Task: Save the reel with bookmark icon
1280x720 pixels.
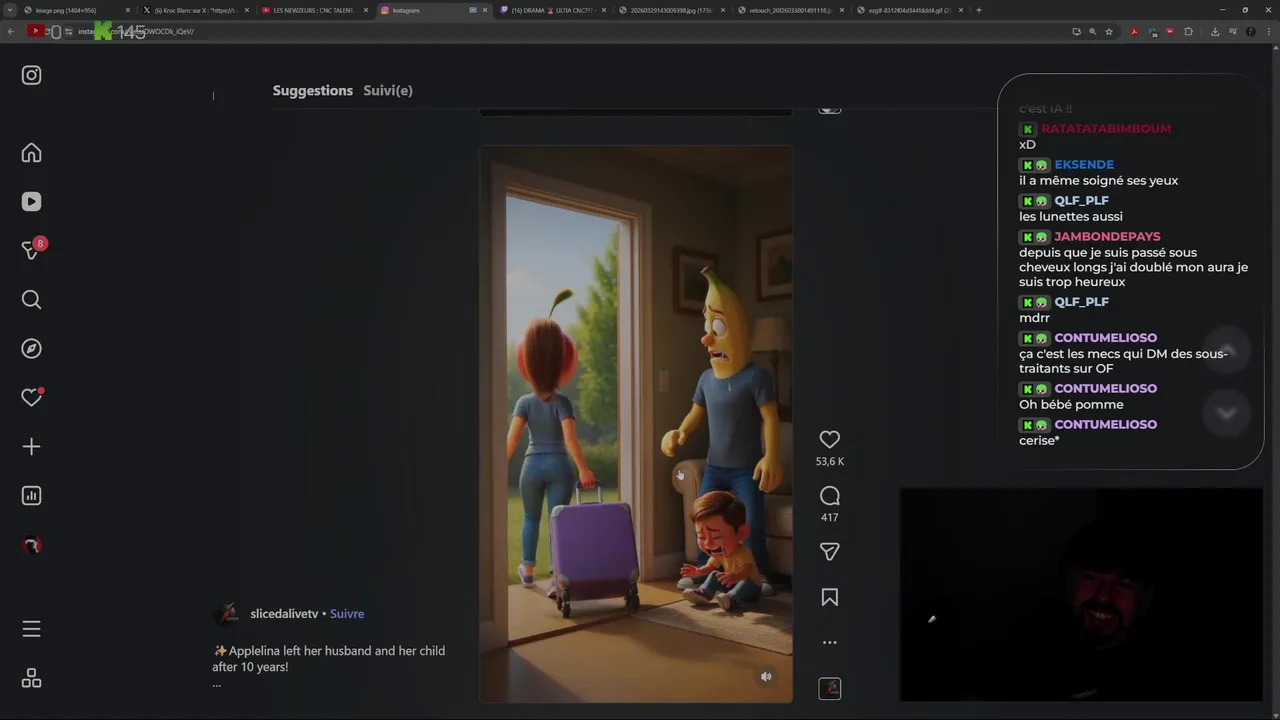Action: click(829, 597)
